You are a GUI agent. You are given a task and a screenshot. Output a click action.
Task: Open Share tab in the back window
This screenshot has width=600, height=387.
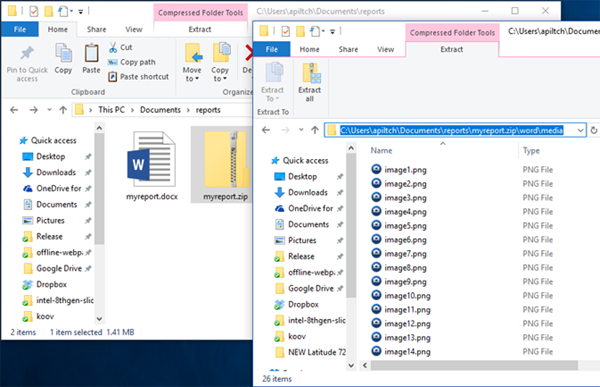click(x=96, y=29)
